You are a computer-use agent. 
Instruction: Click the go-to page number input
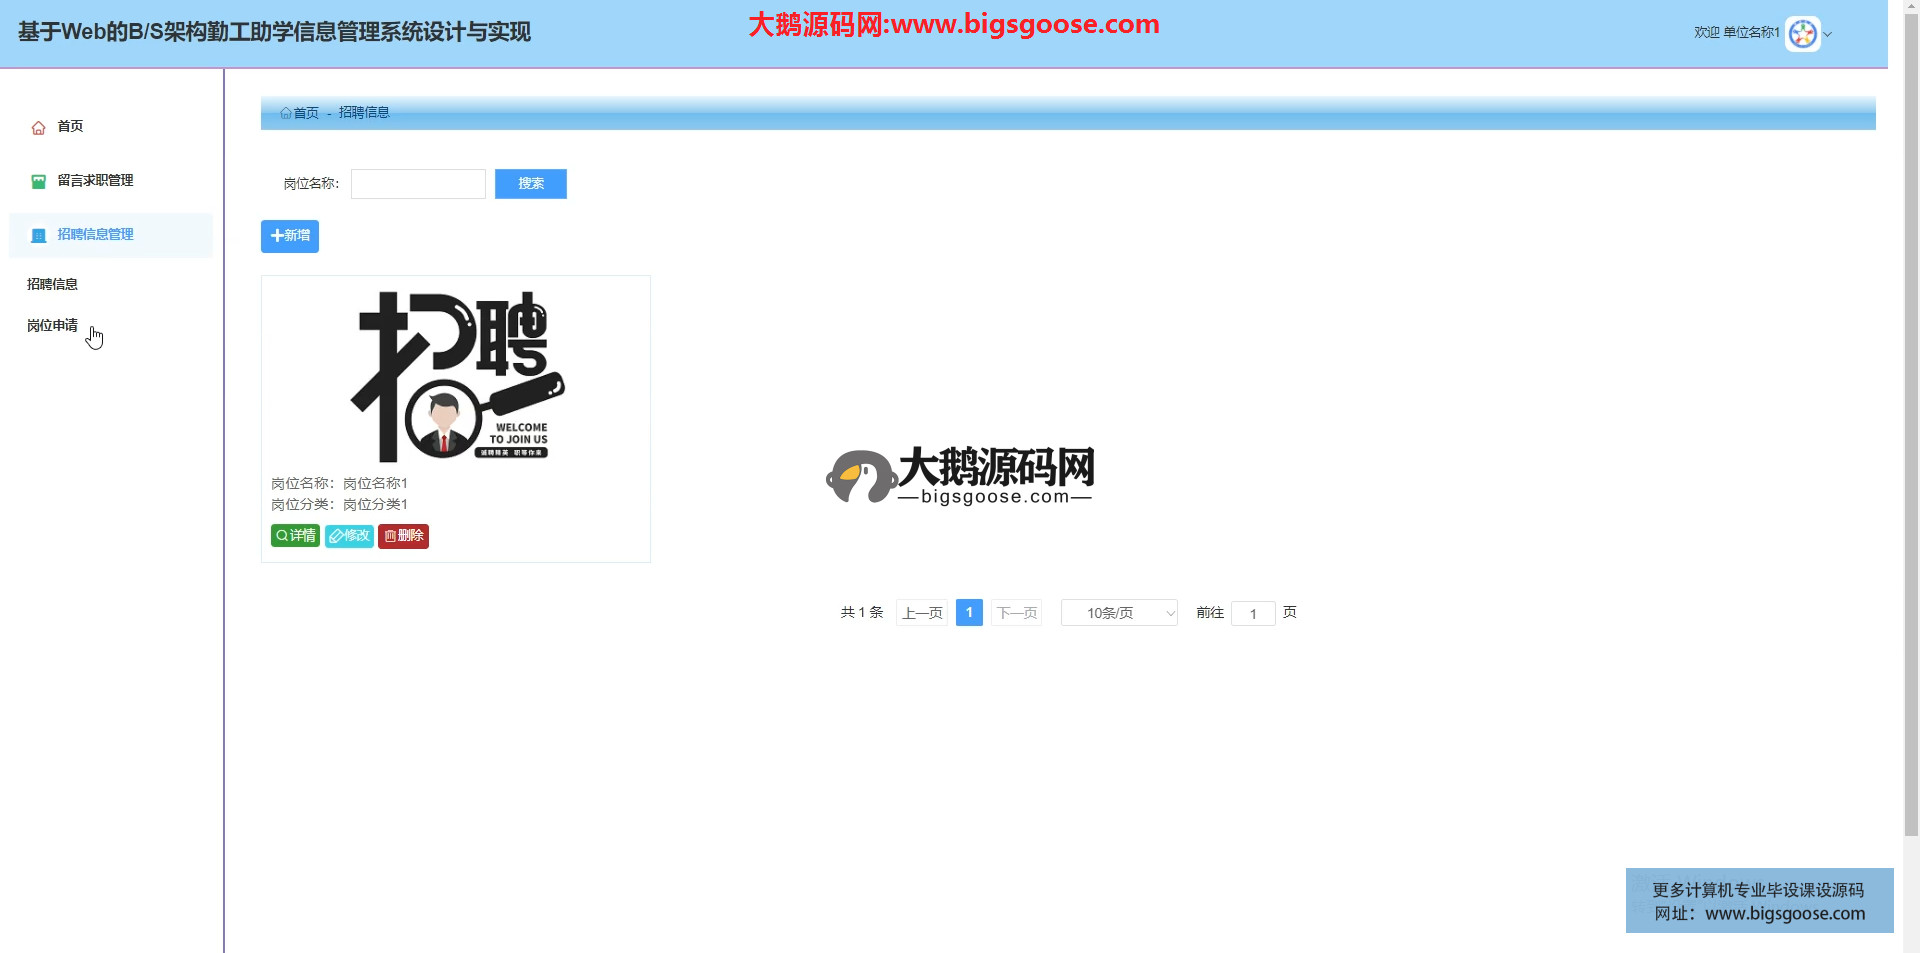coord(1252,614)
